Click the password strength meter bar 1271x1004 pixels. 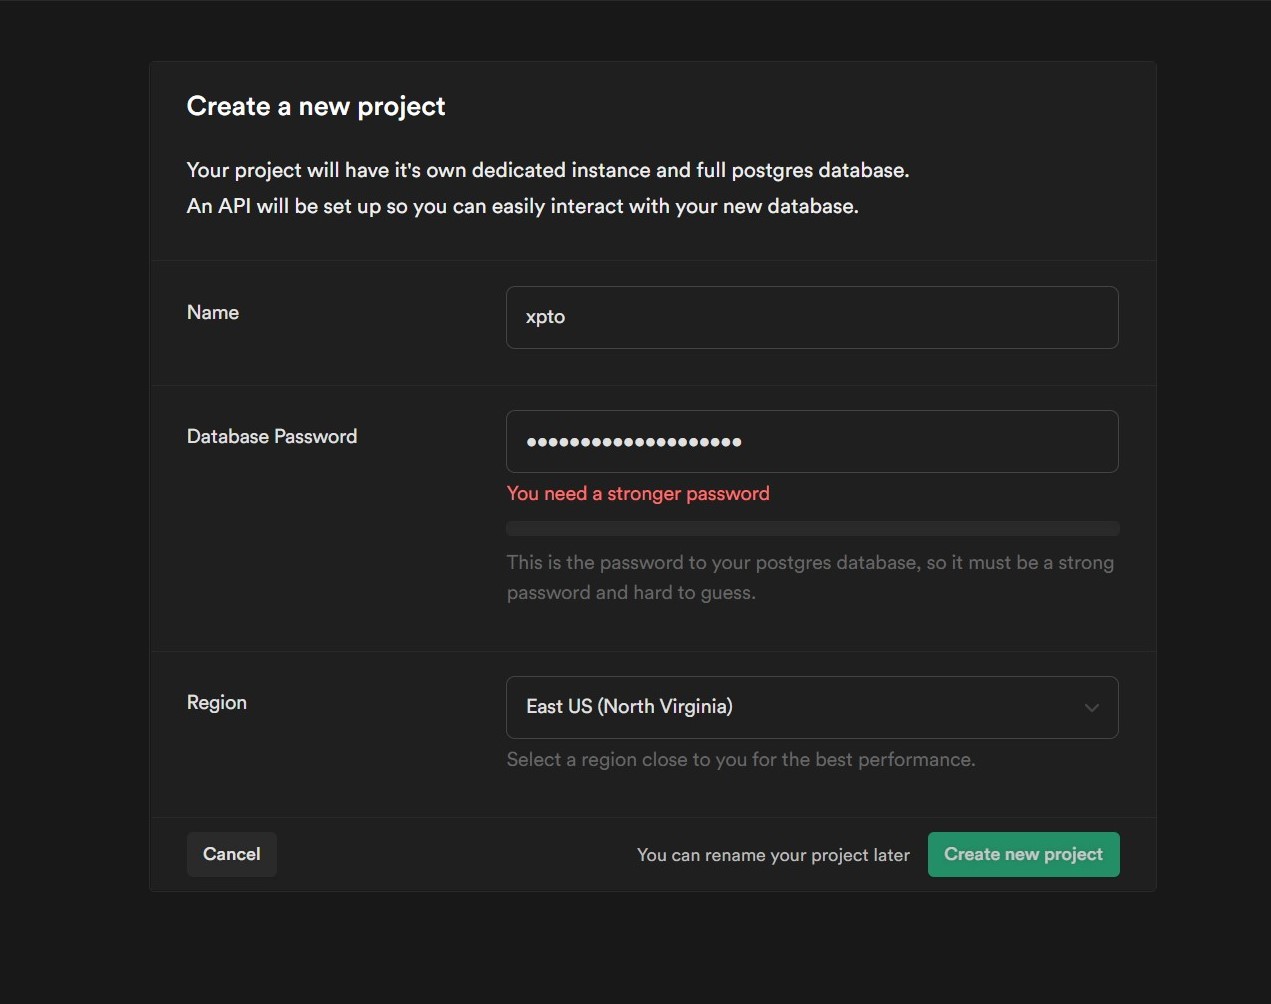pyautogui.click(x=812, y=528)
